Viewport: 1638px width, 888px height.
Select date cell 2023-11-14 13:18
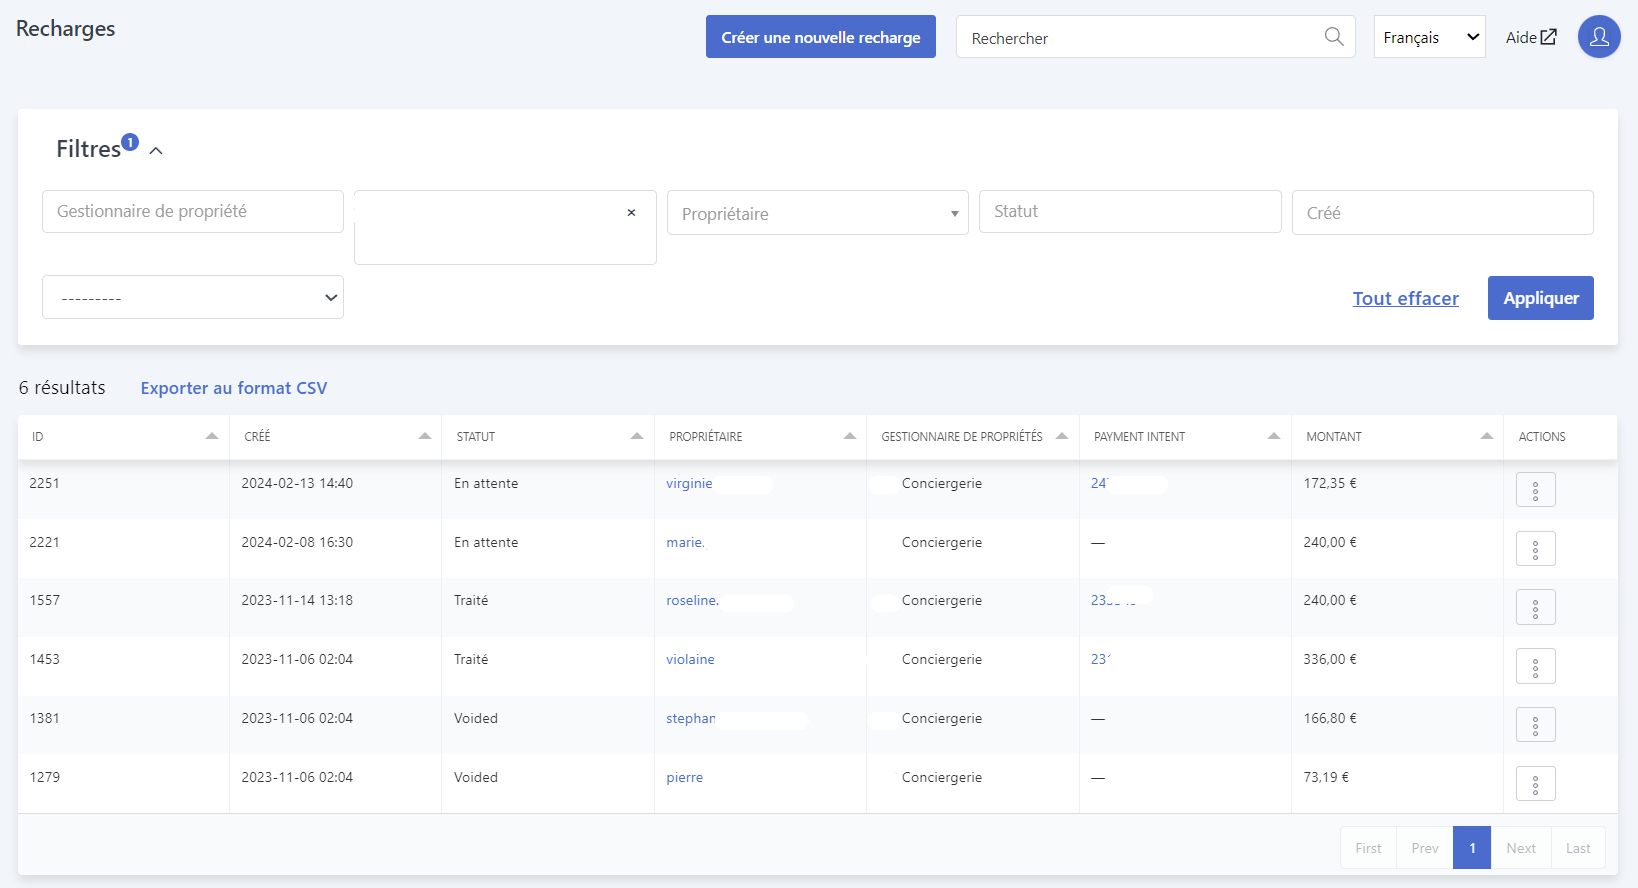click(297, 601)
